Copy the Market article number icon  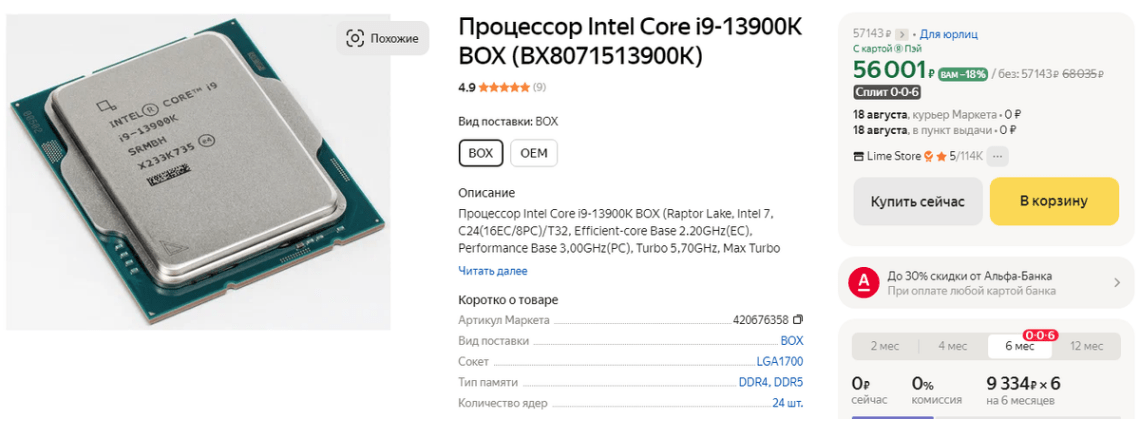(798, 320)
